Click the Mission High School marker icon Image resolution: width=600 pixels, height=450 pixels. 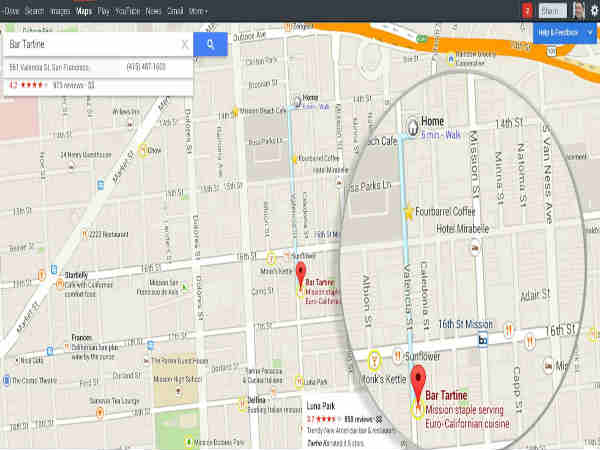click(178, 391)
